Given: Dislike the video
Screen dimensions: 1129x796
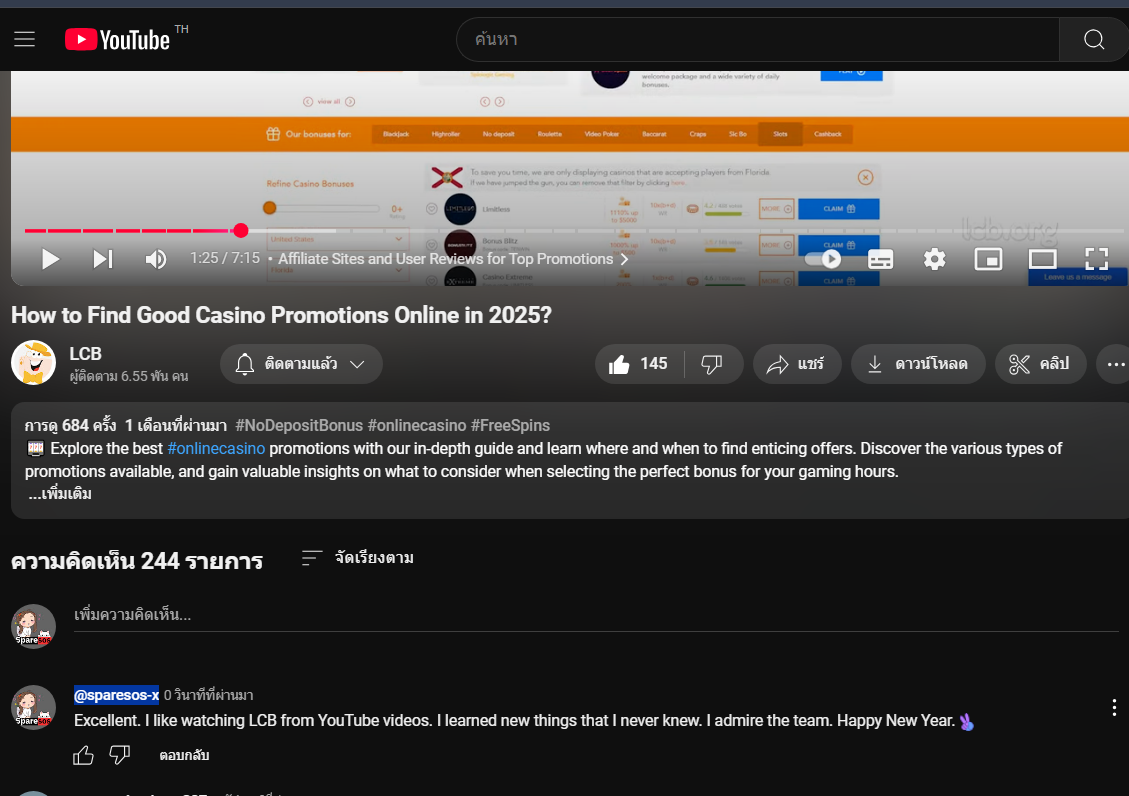Looking at the screenshot, I should 712,364.
